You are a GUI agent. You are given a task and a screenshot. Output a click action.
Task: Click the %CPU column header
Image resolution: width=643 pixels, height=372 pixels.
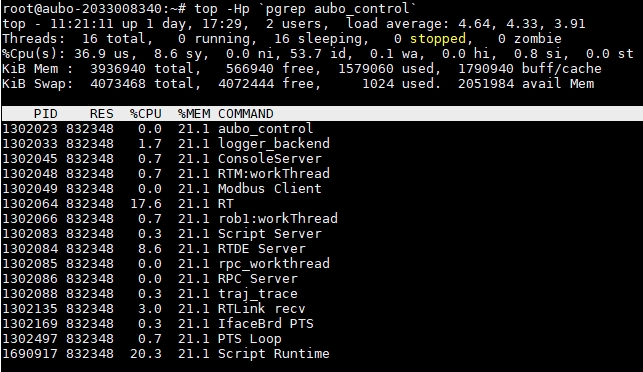pyautogui.click(x=146, y=114)
